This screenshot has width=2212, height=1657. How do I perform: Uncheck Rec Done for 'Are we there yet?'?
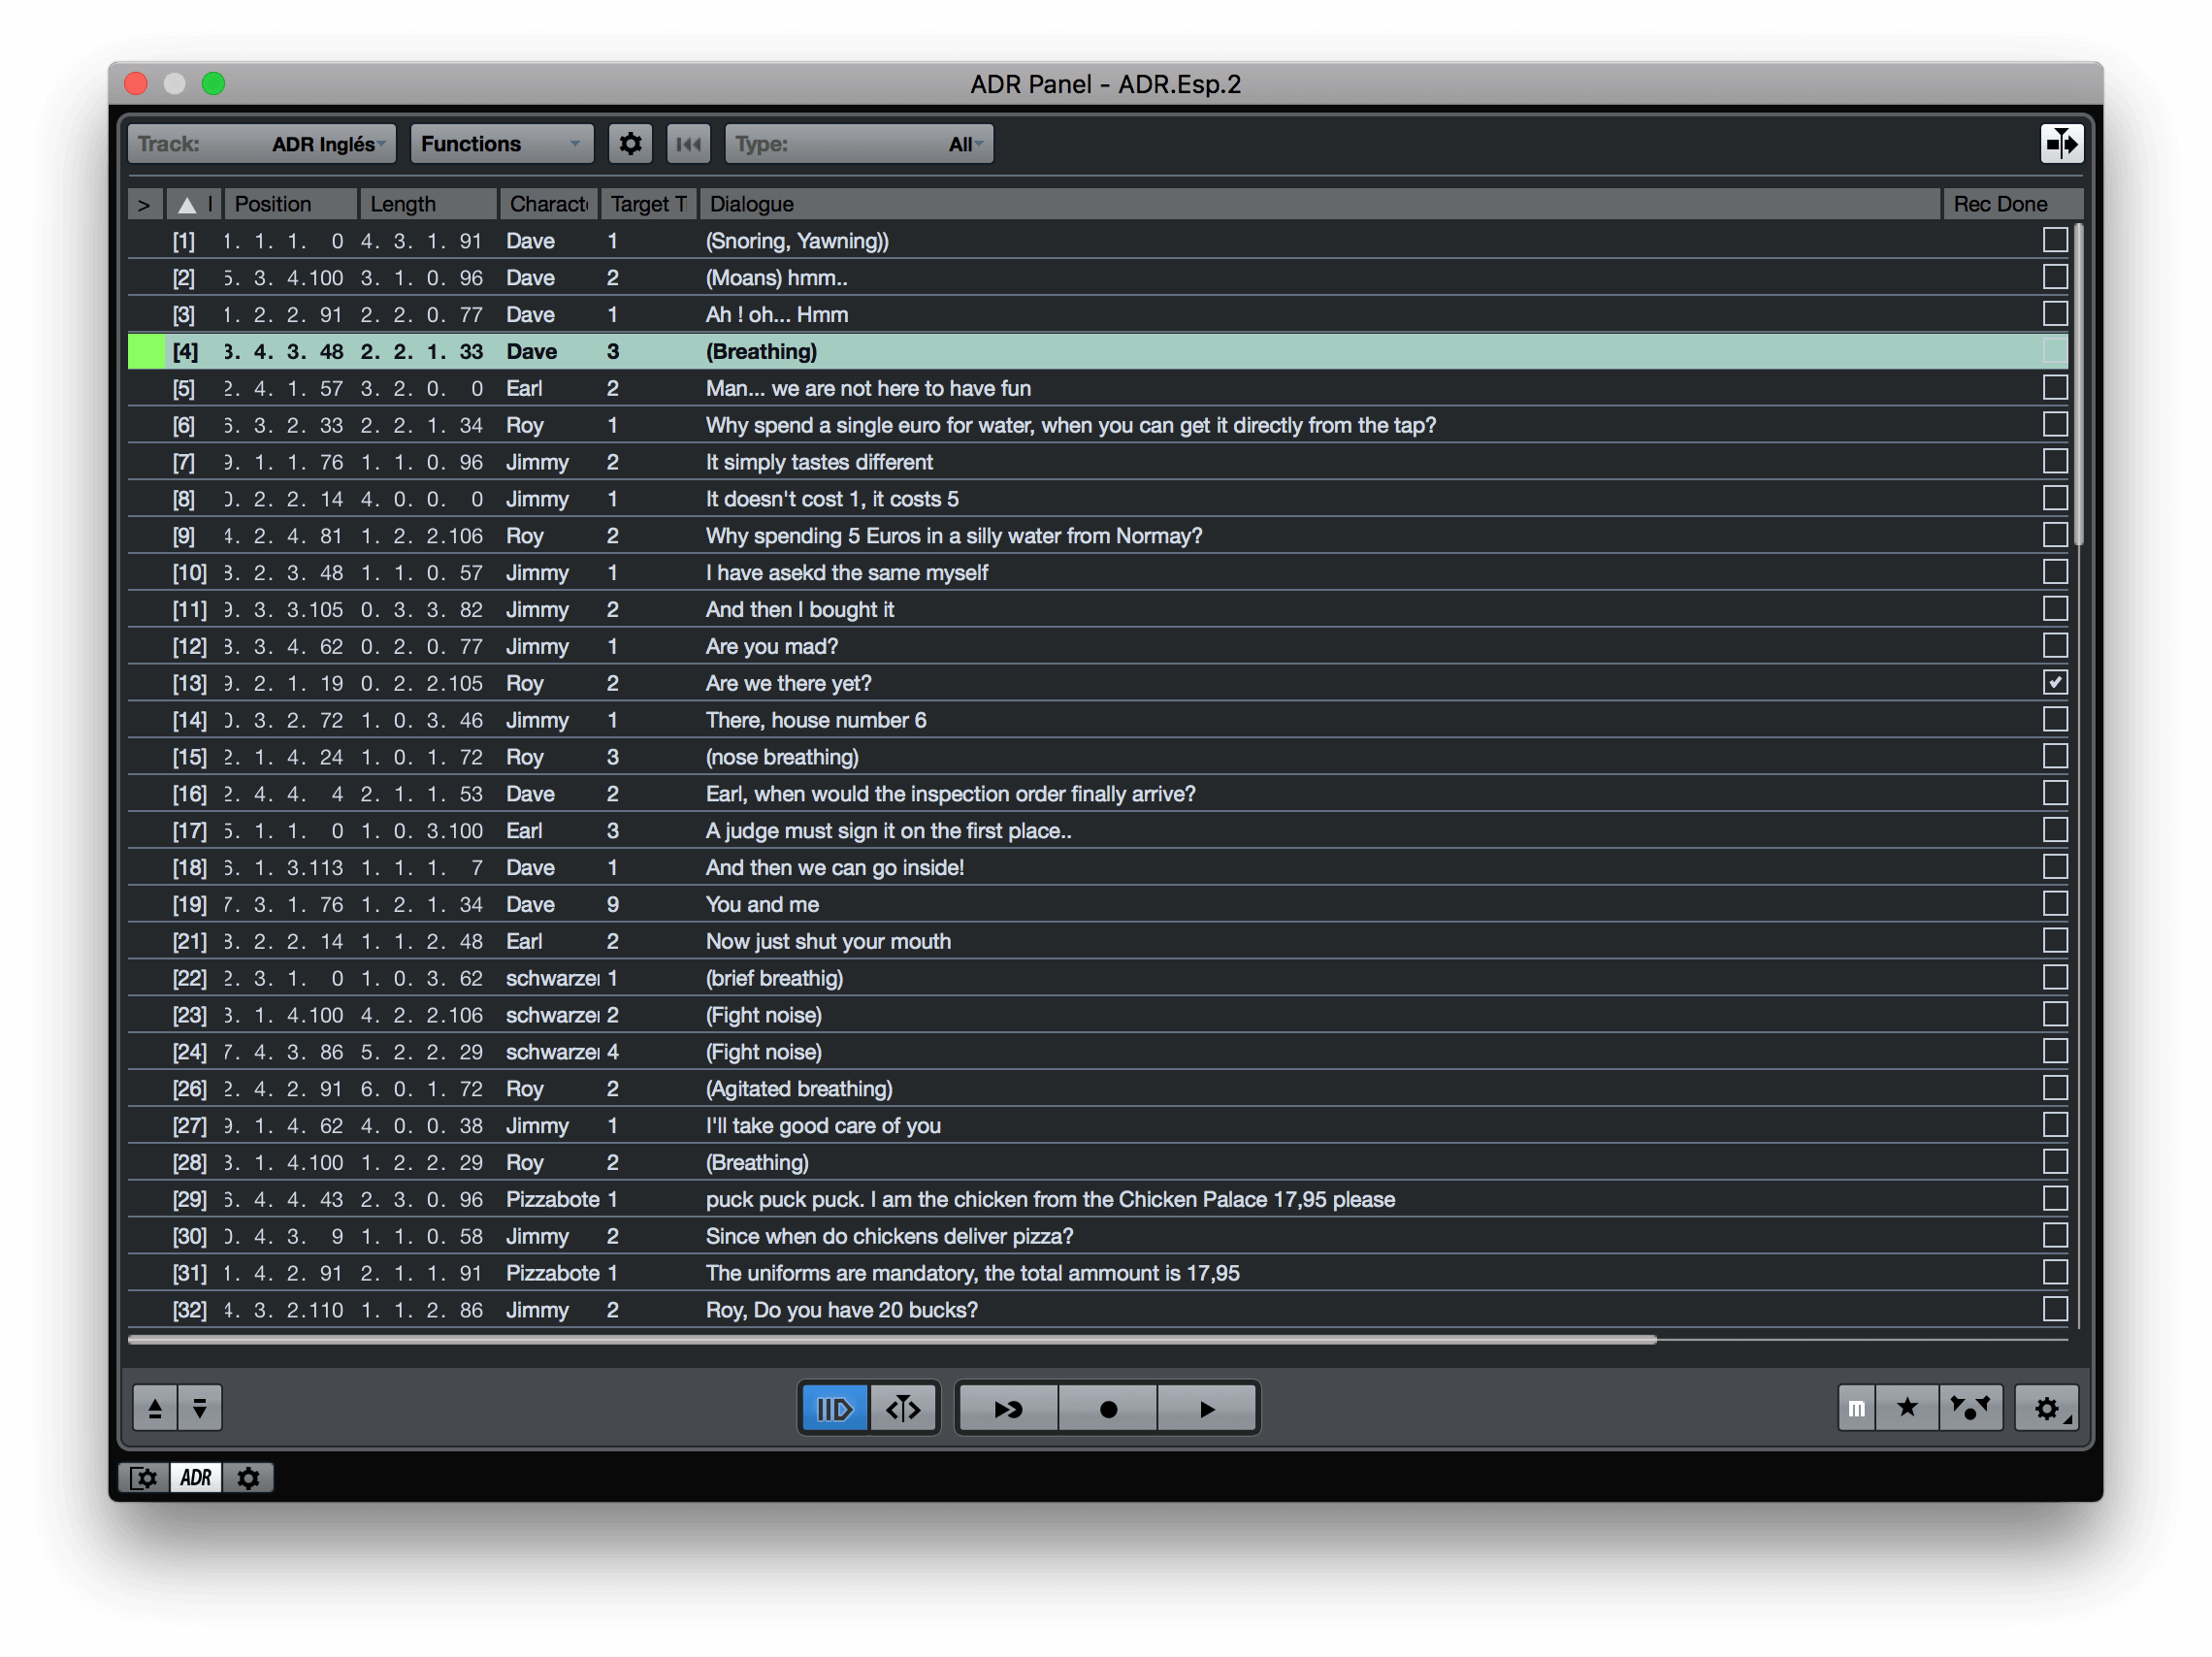(x=2054, y=683)
